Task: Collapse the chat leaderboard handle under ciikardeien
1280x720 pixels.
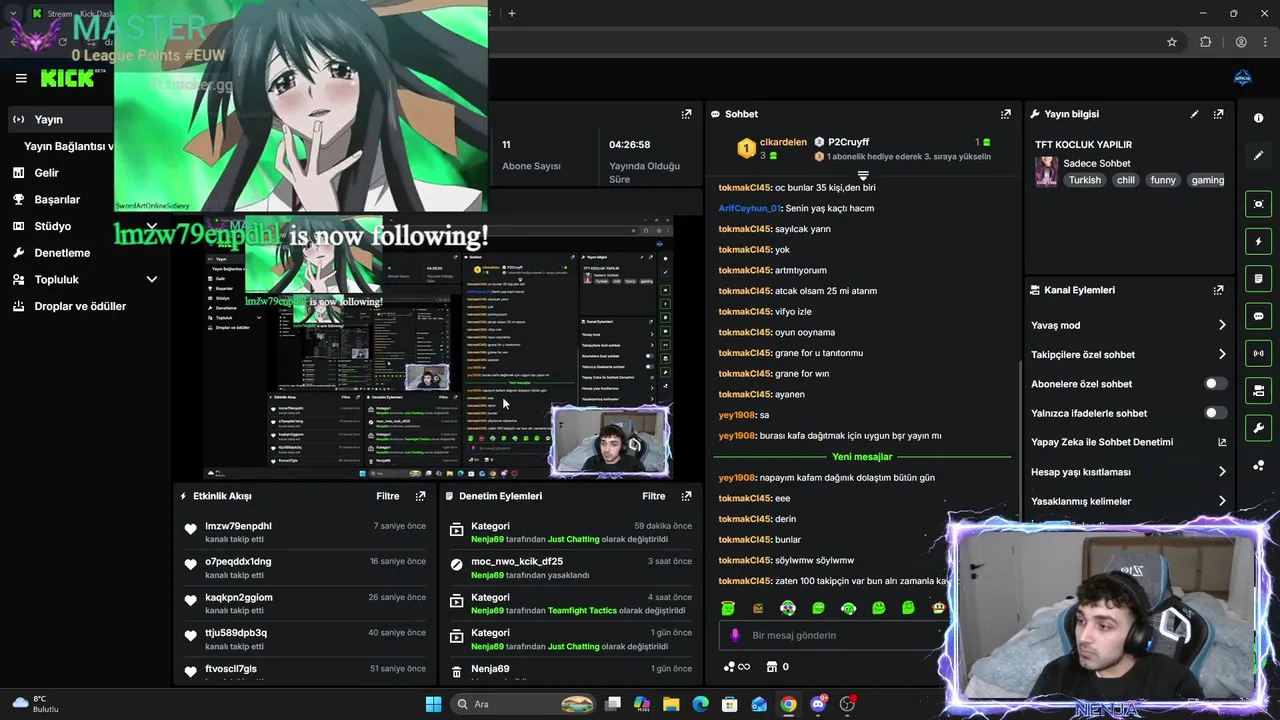Action: 863,175
